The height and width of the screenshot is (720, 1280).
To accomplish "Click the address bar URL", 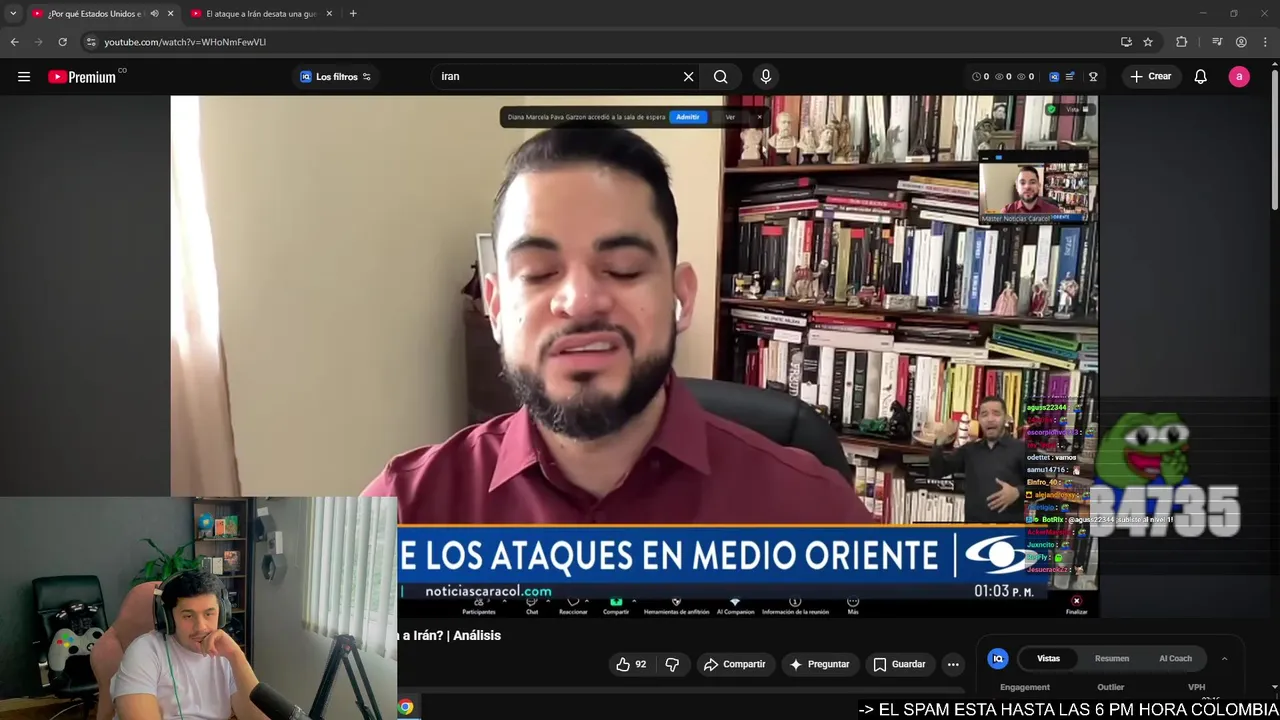I will click(x=185, y=42).
